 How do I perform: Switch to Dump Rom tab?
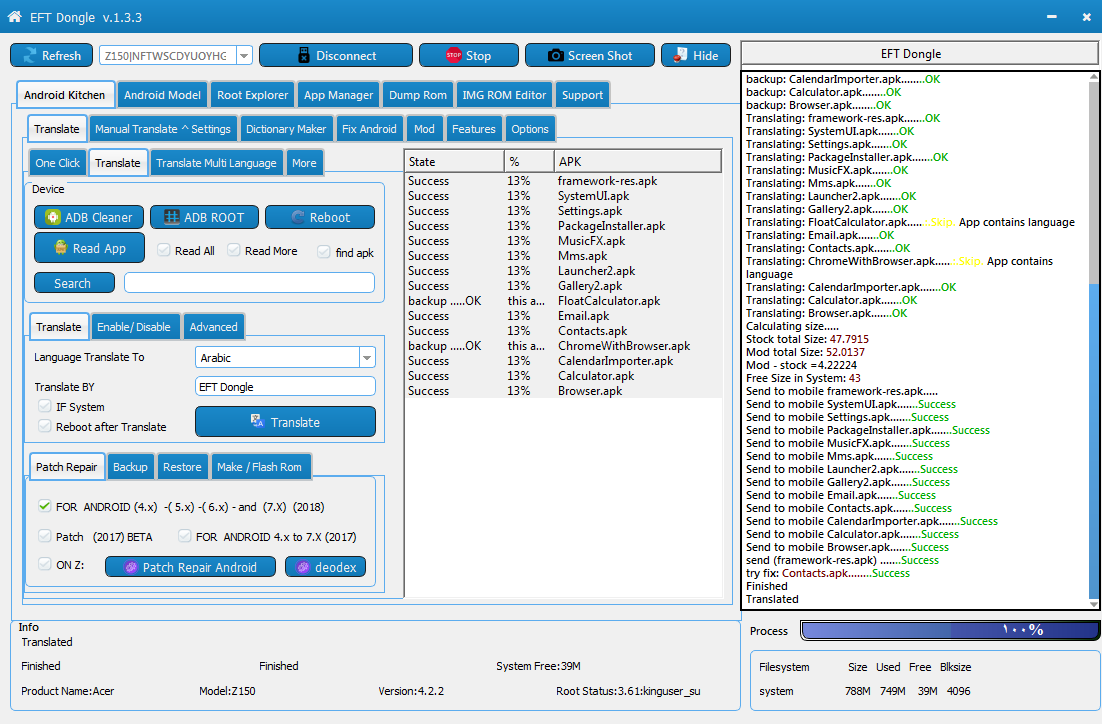(x=417, y=95)
